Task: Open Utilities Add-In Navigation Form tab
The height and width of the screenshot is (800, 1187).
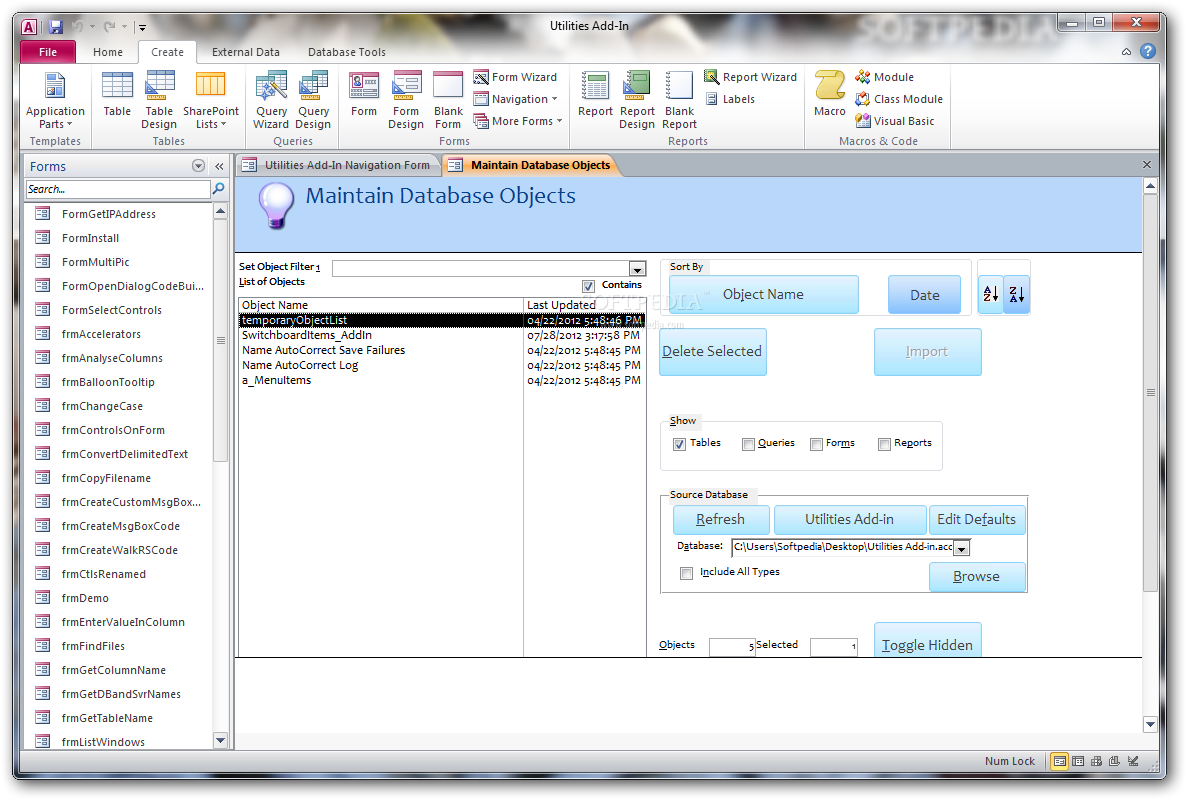Action: [x=337, y=165]
